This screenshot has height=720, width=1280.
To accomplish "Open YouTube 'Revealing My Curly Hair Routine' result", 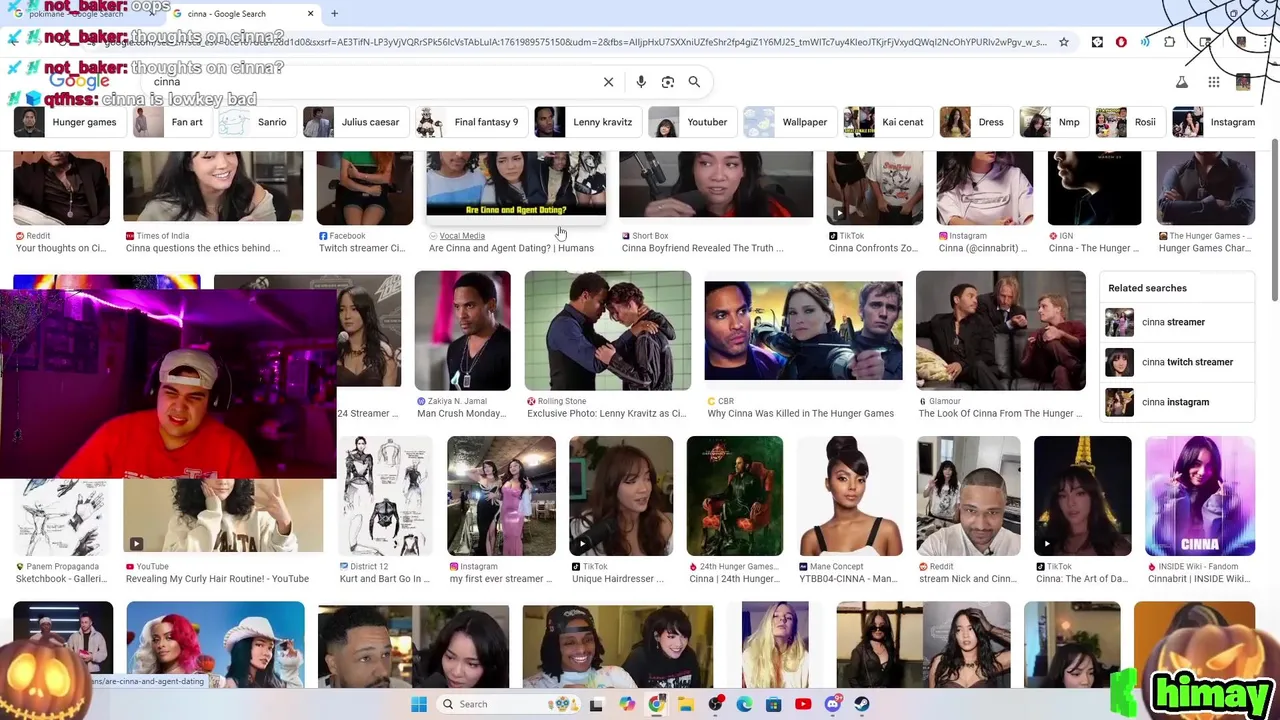I will 217,579.
